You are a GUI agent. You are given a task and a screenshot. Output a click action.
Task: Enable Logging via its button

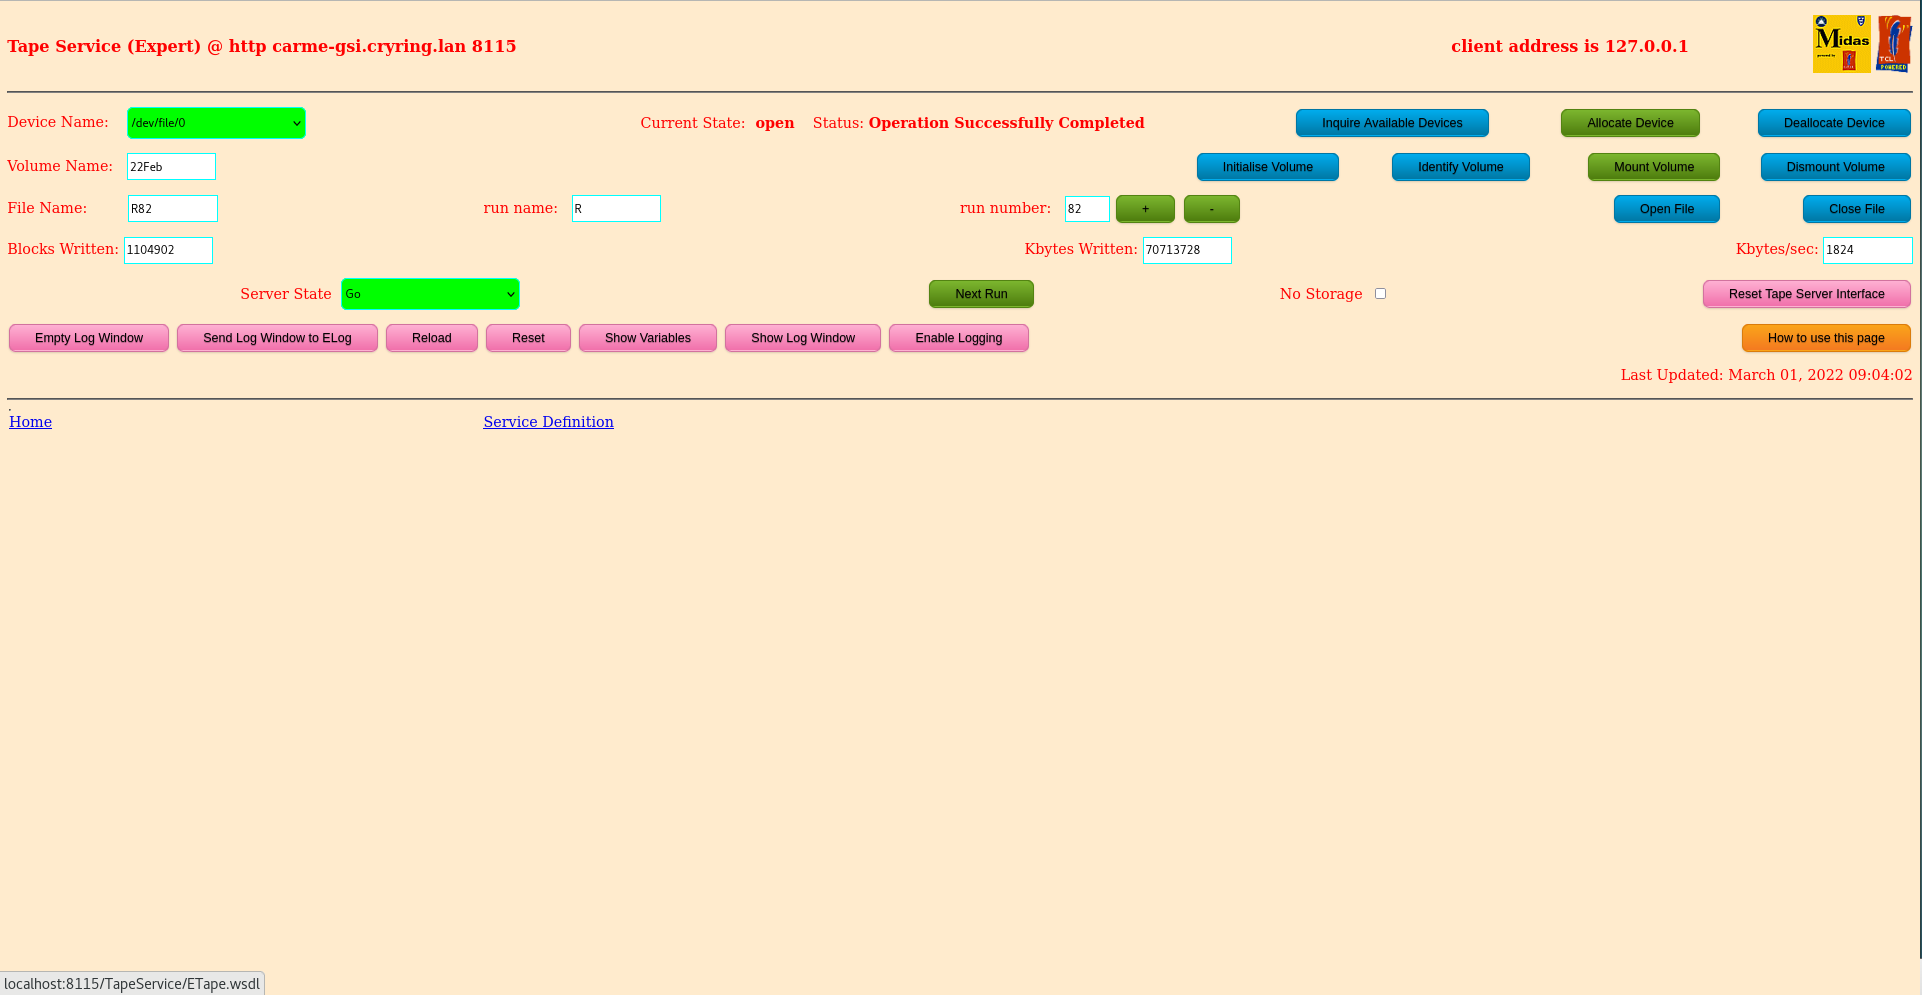point(958,337)
